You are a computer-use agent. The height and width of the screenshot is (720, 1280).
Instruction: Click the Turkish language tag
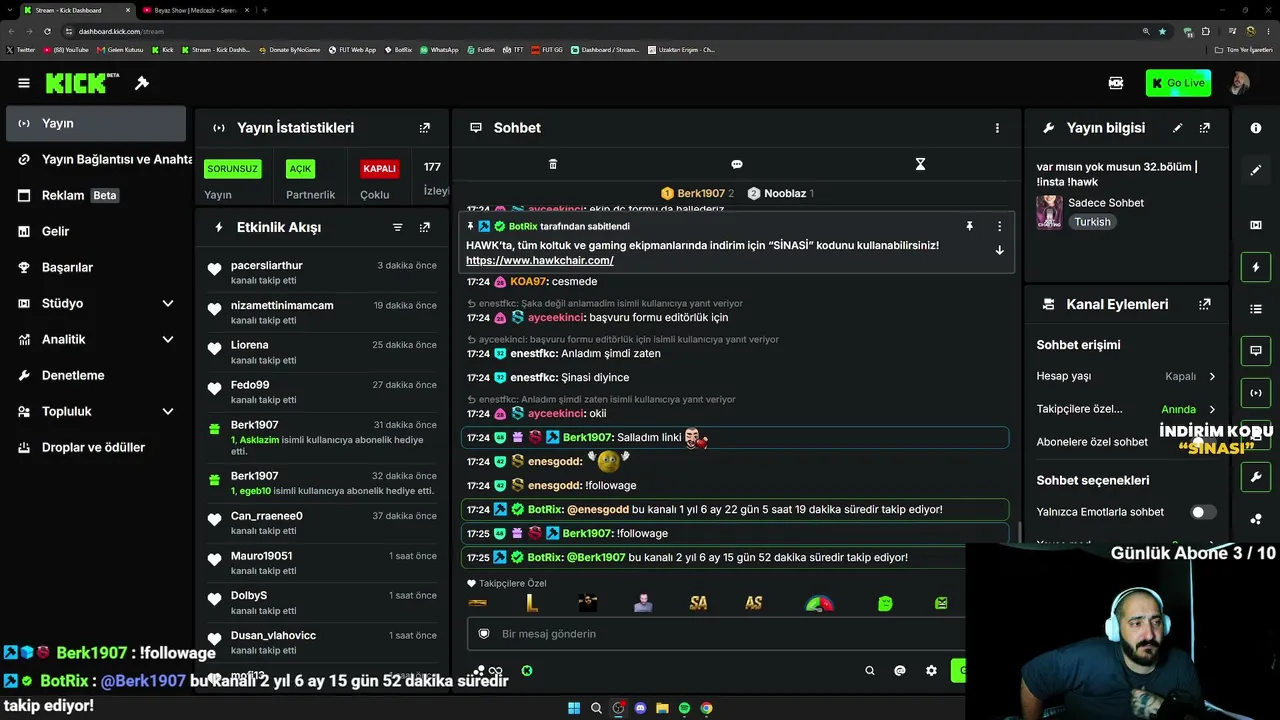click(1092, 222)
